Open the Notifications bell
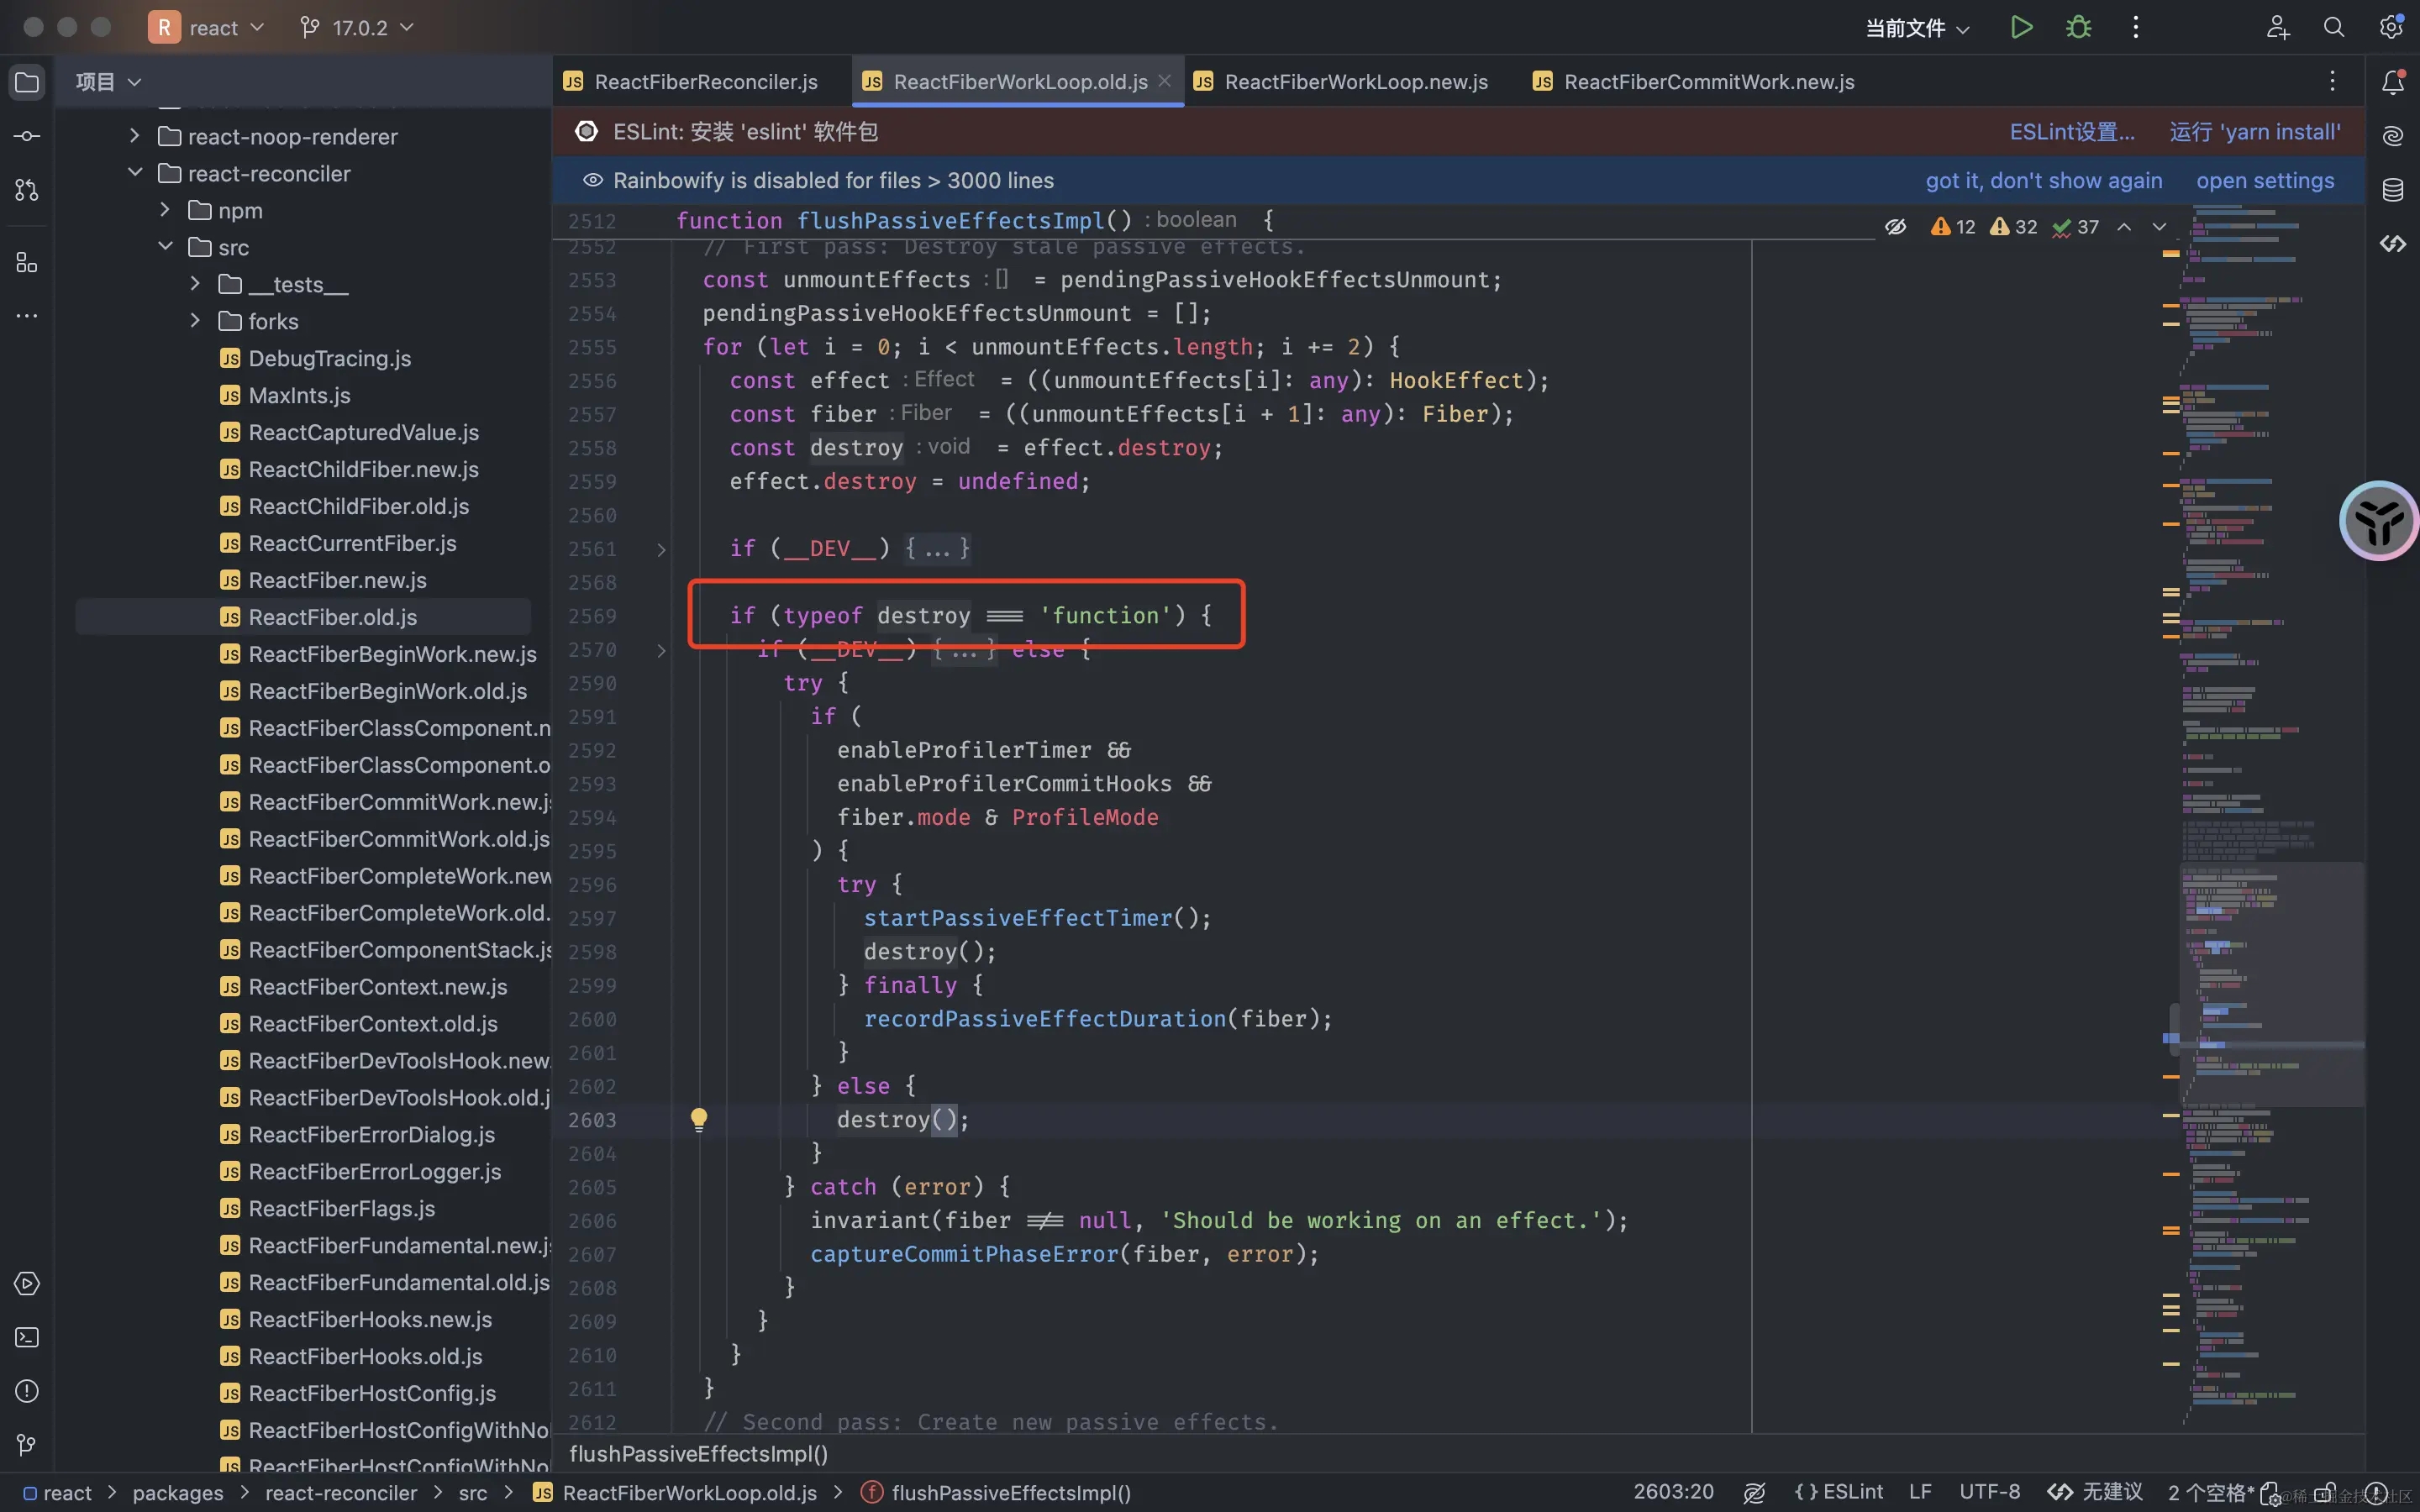2420x1512 pixels. pyautogui.click(x=2393, y=82)
